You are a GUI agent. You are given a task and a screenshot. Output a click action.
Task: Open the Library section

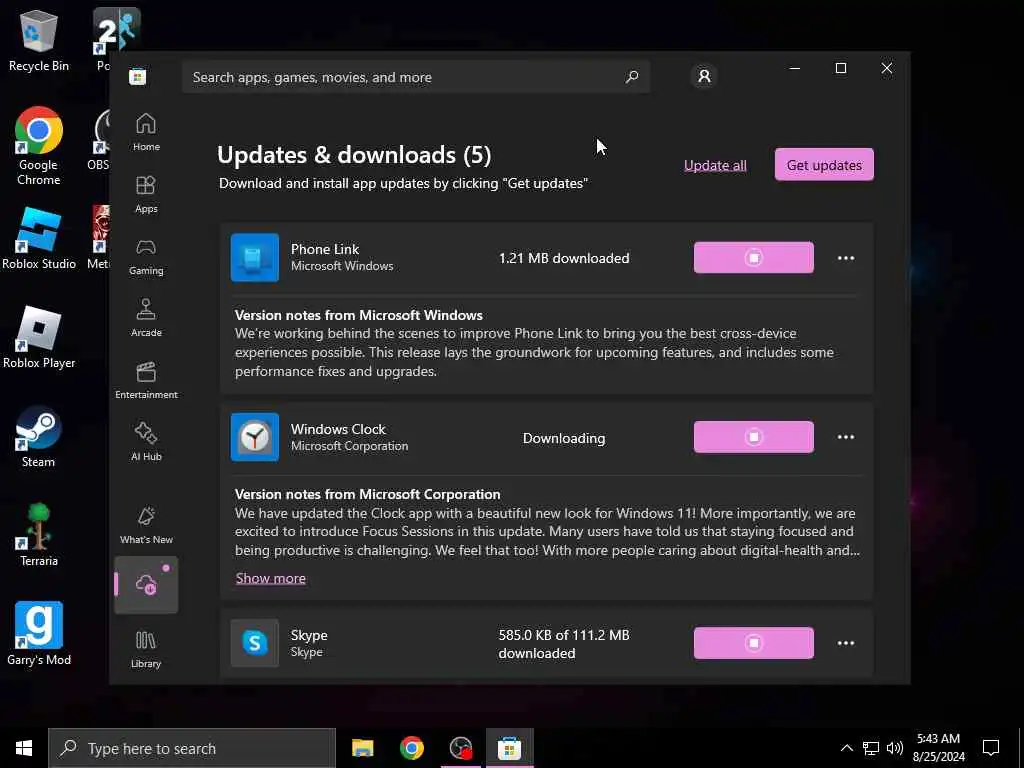(x=146, y=649)
